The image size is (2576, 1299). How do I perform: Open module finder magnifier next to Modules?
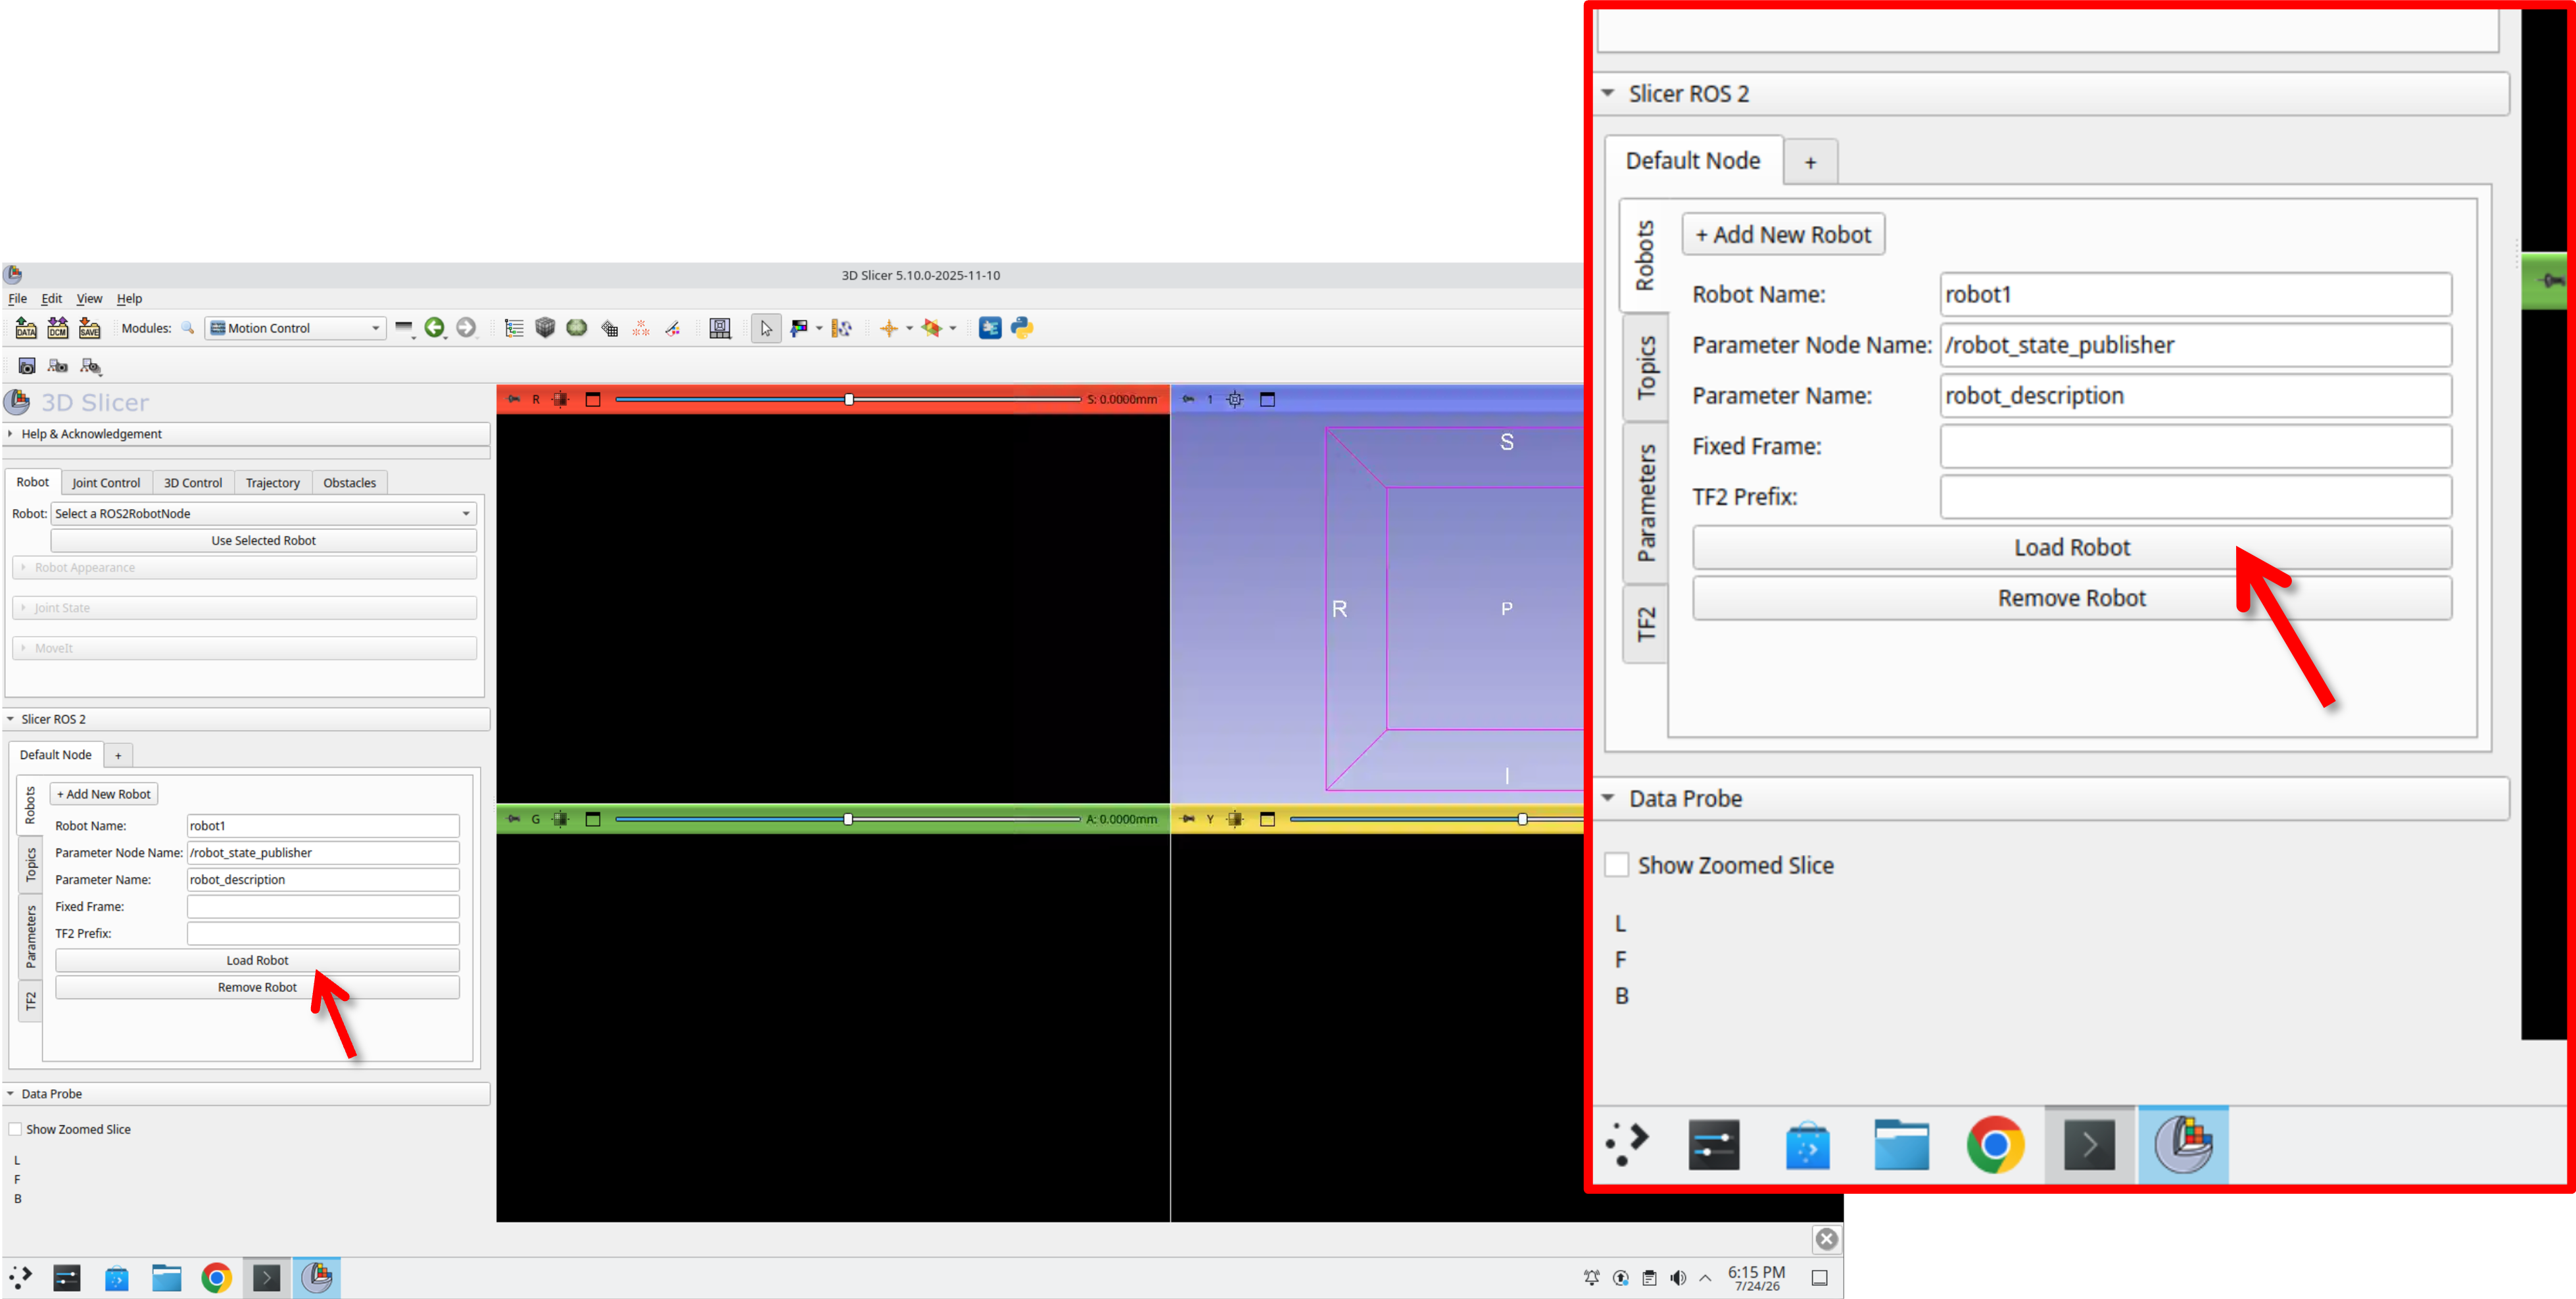[187, 328]
